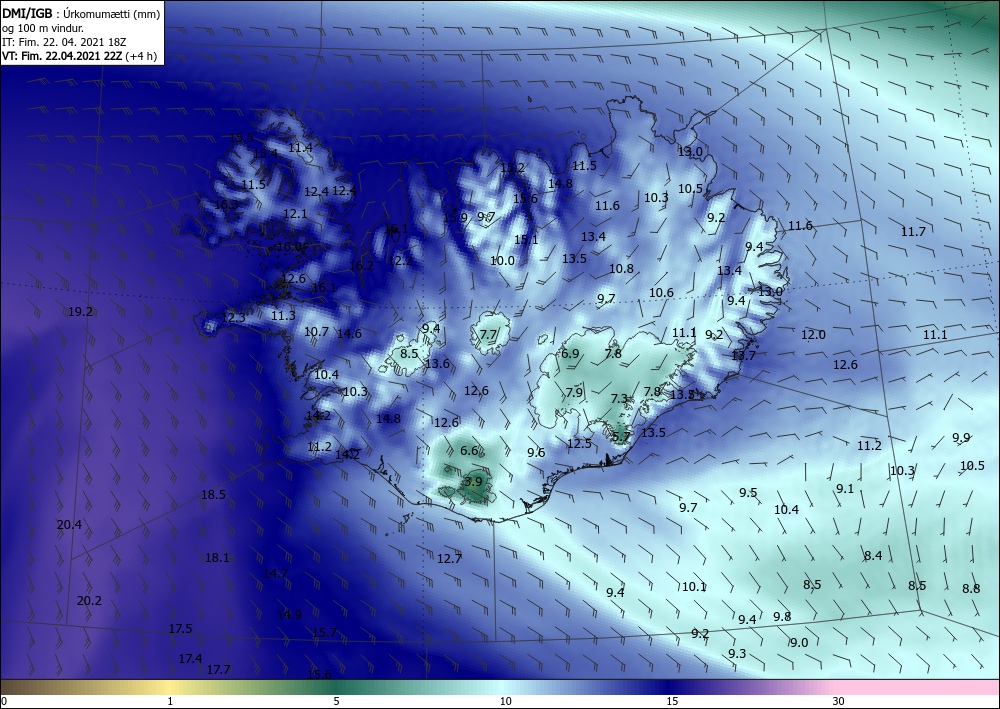Click the map value 19.2

click(80, 312)
